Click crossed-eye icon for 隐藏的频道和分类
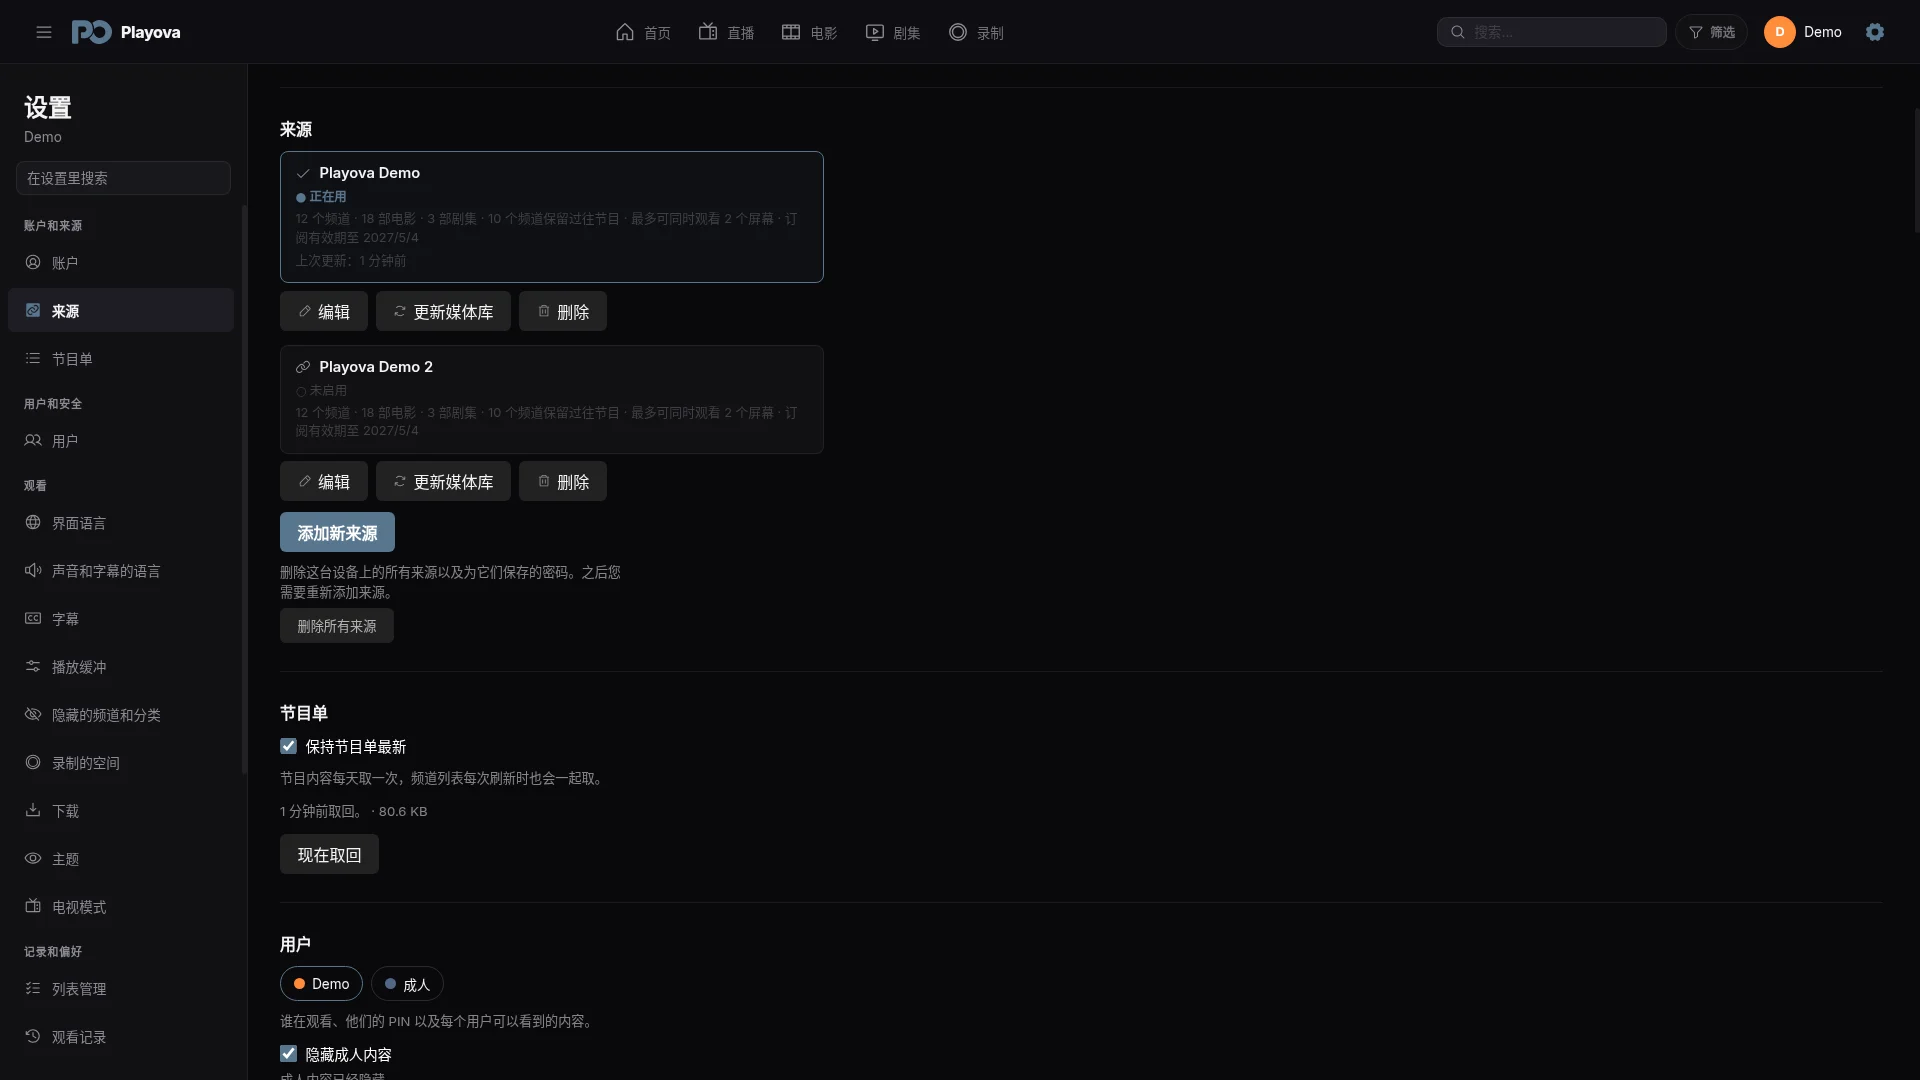The height and width of the screenshot is (1080, 1920). (x=33, y=714)
